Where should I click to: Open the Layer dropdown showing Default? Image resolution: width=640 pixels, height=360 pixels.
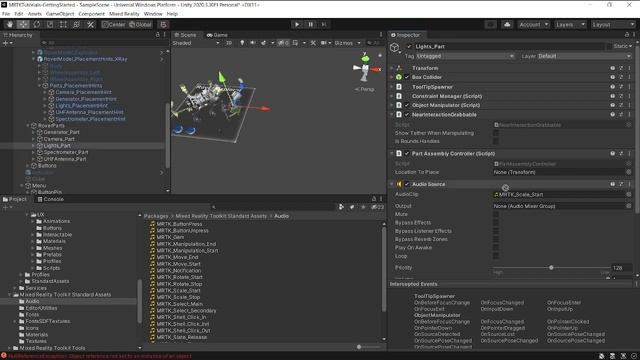click(x=584, y=56)
